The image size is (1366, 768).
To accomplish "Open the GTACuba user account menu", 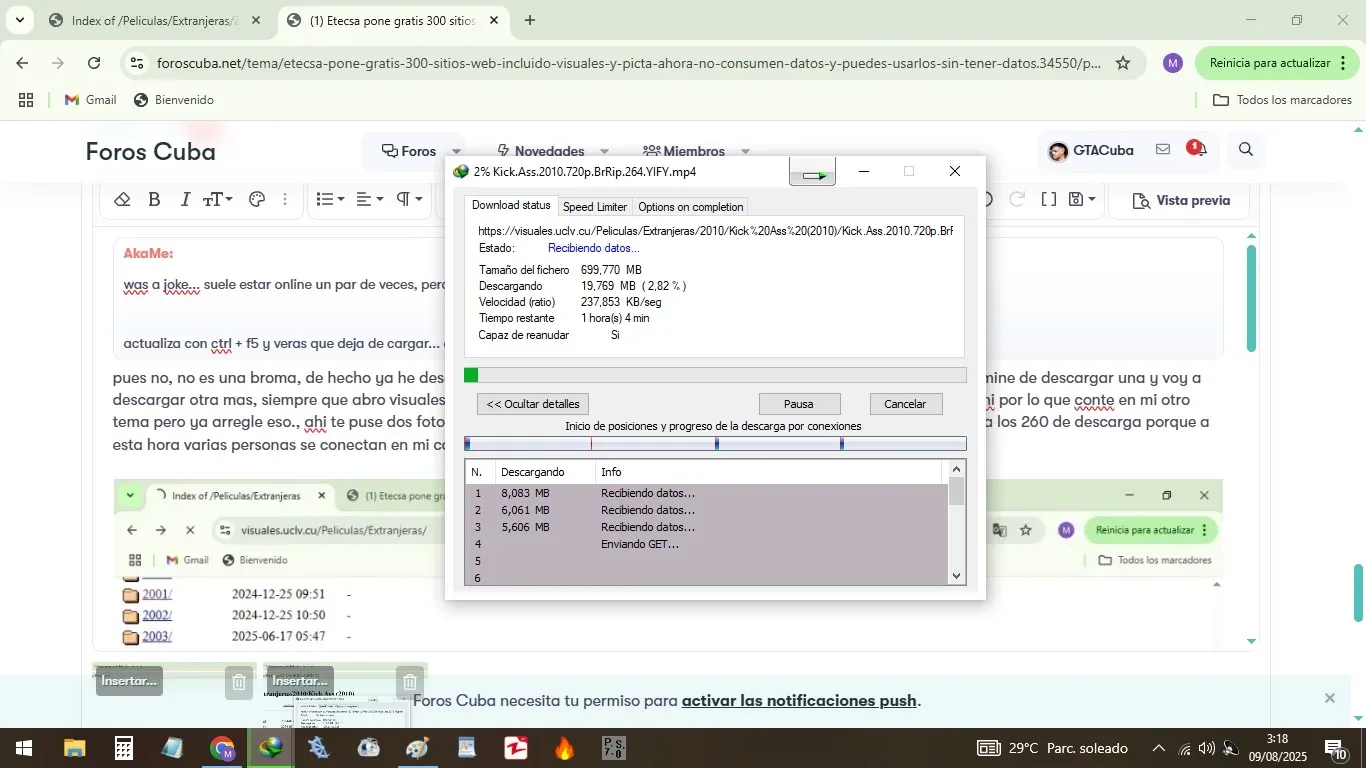I will [x=1091, y=151].
